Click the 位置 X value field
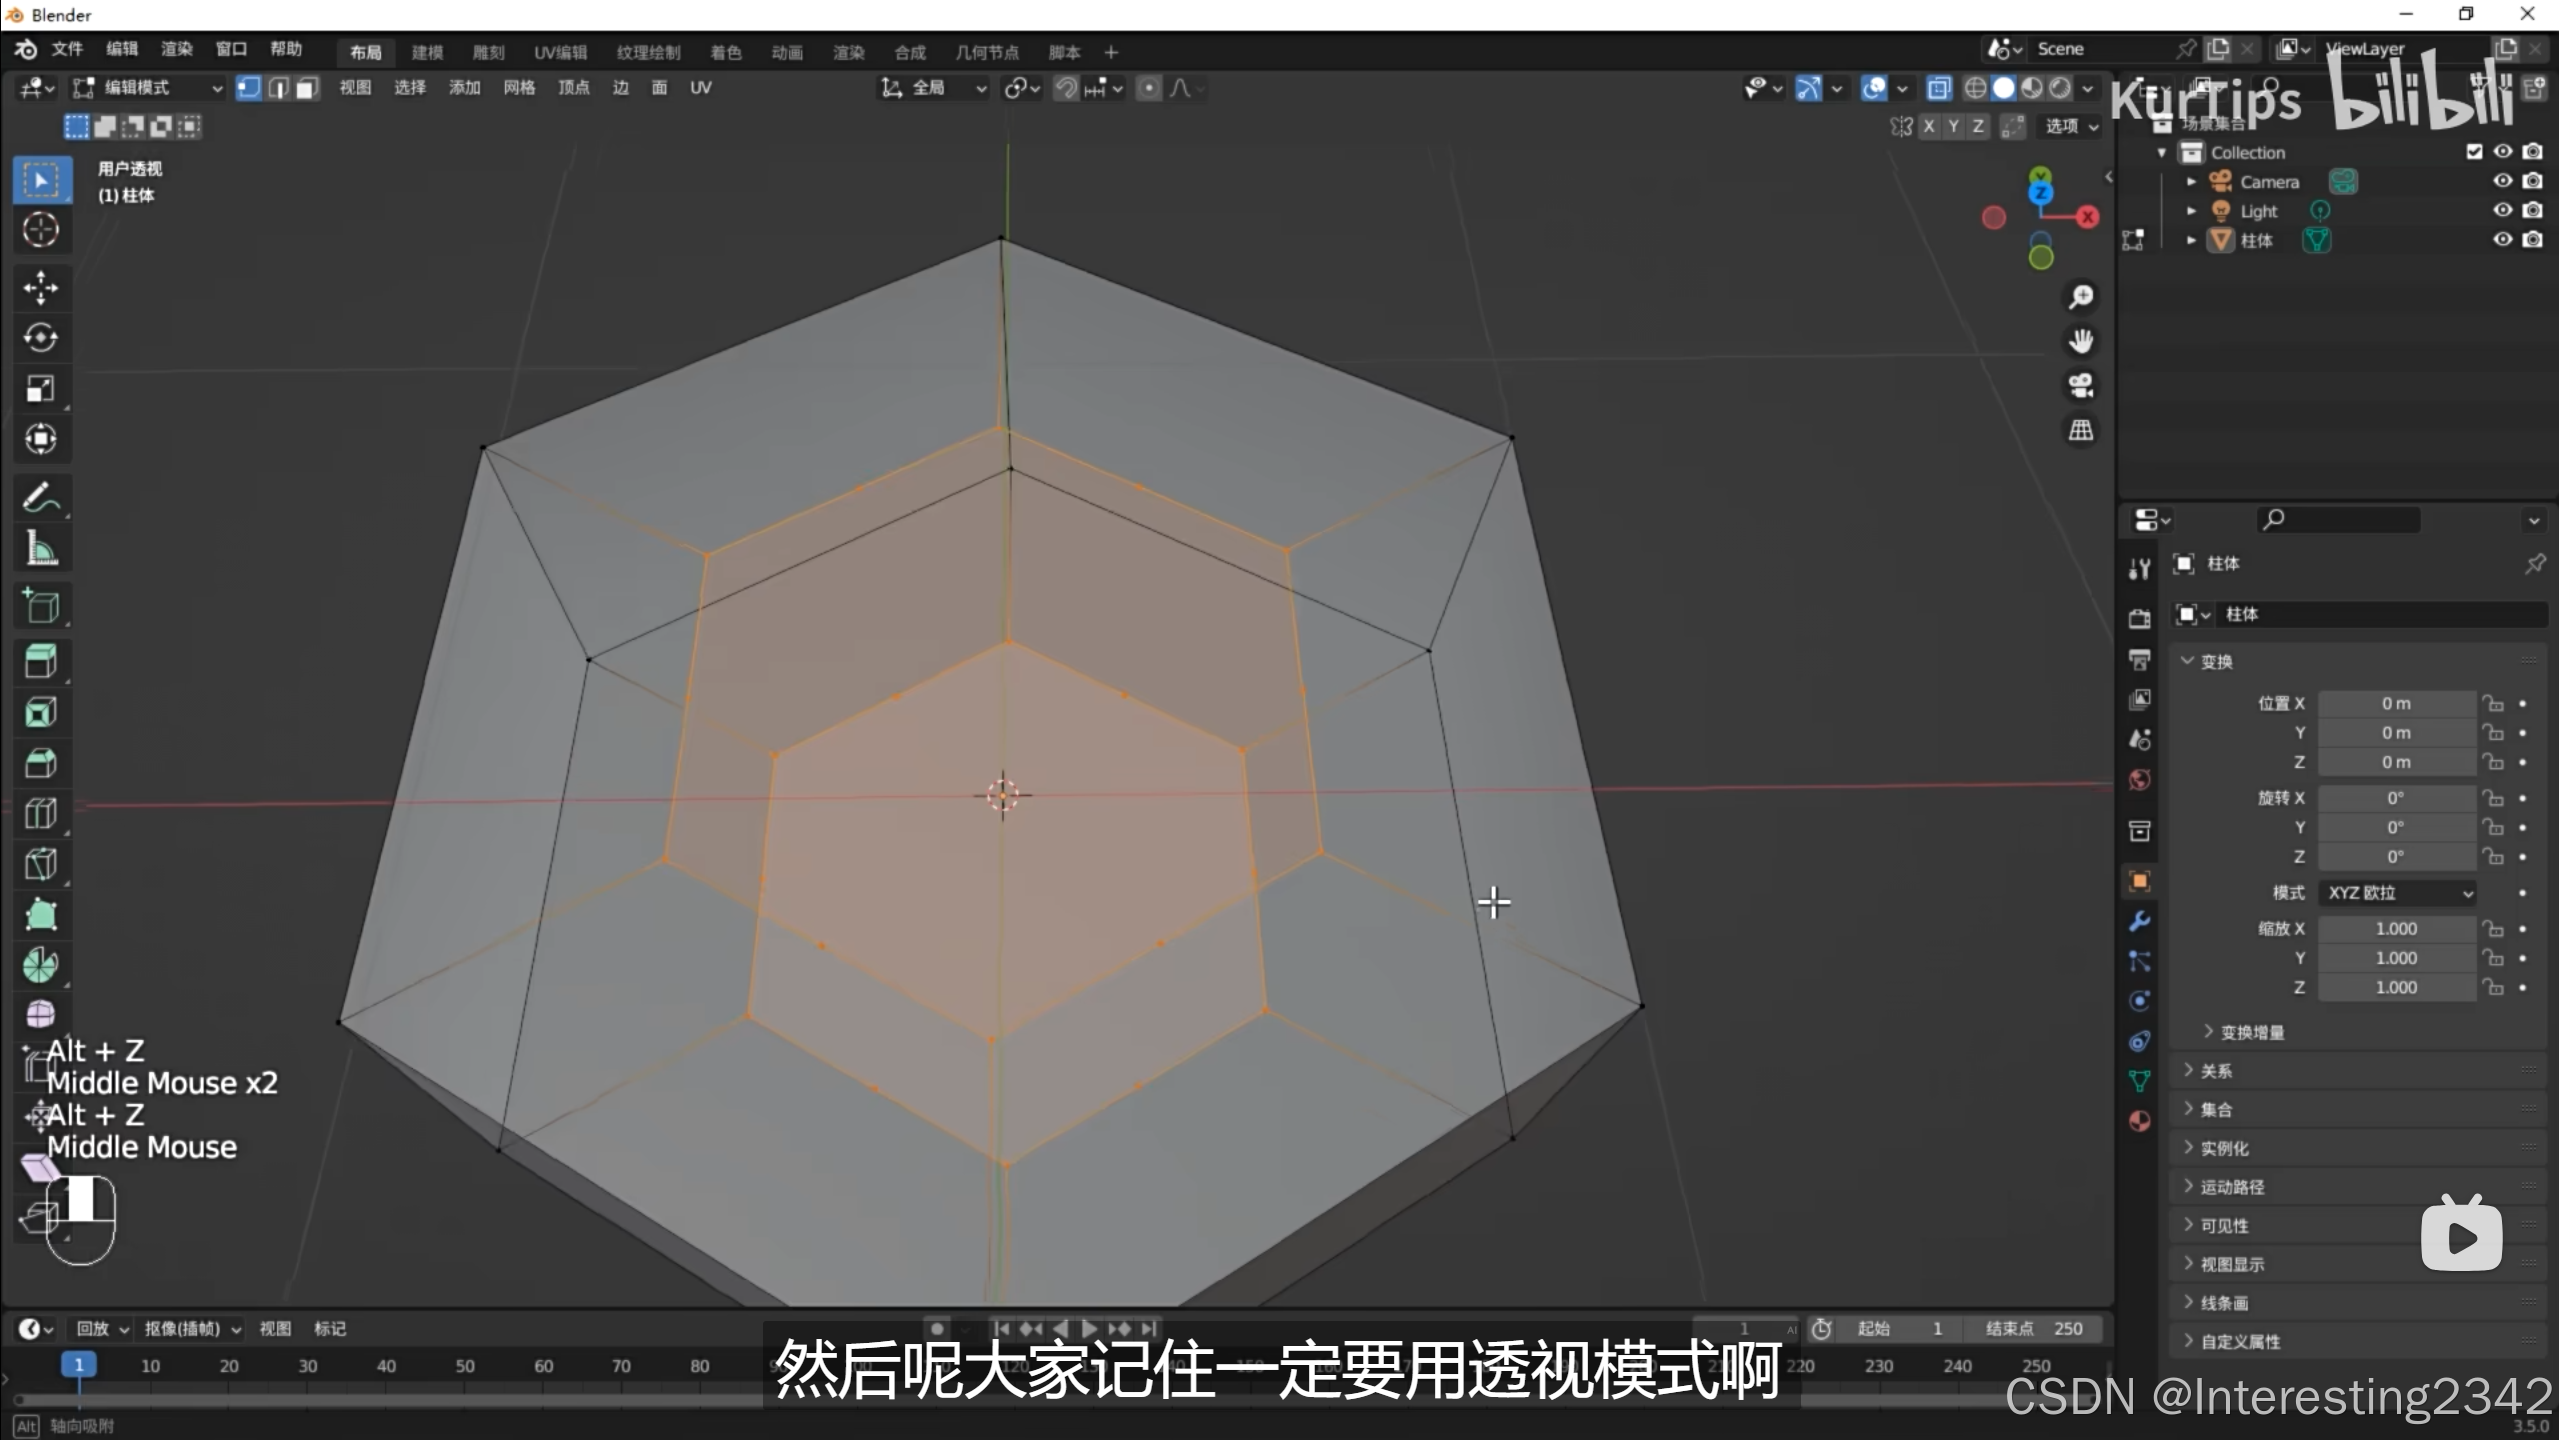Image resolution: width=2559 pixels, height=1440 pixels. coord(2396,704)
